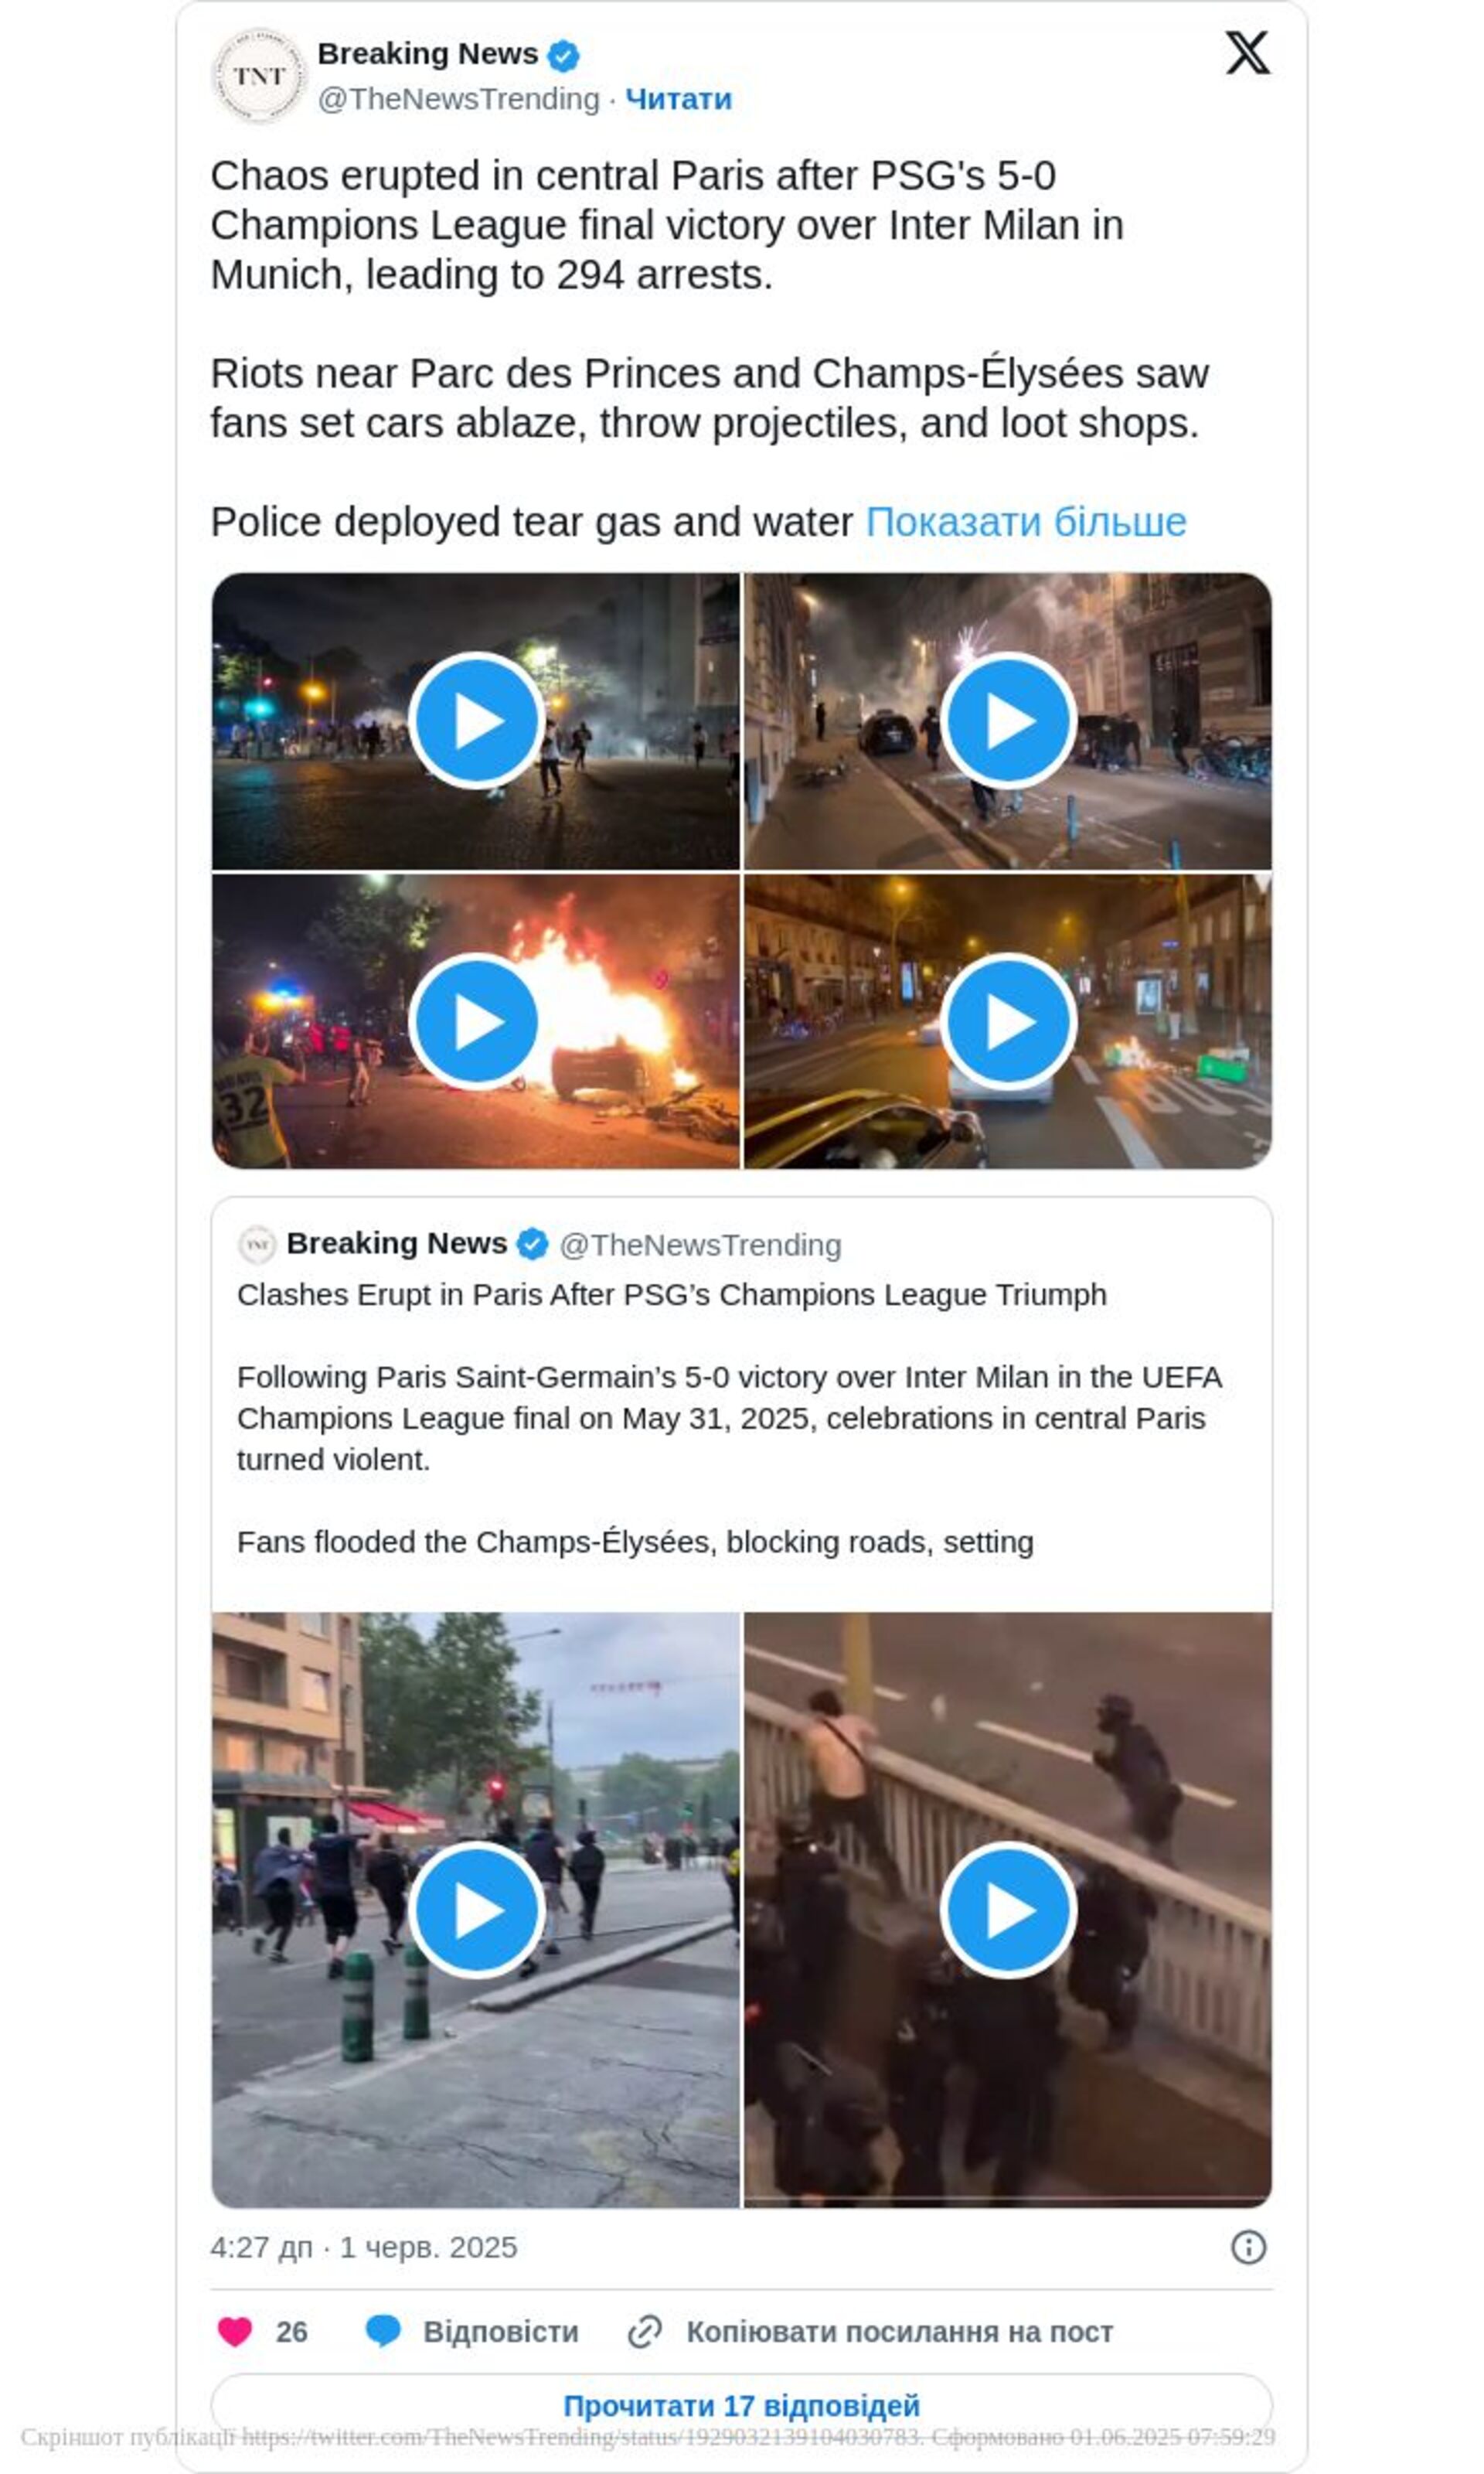Click the 4:27 дп timestamp link
1484x2474 pixels.
click(261, 2247)
